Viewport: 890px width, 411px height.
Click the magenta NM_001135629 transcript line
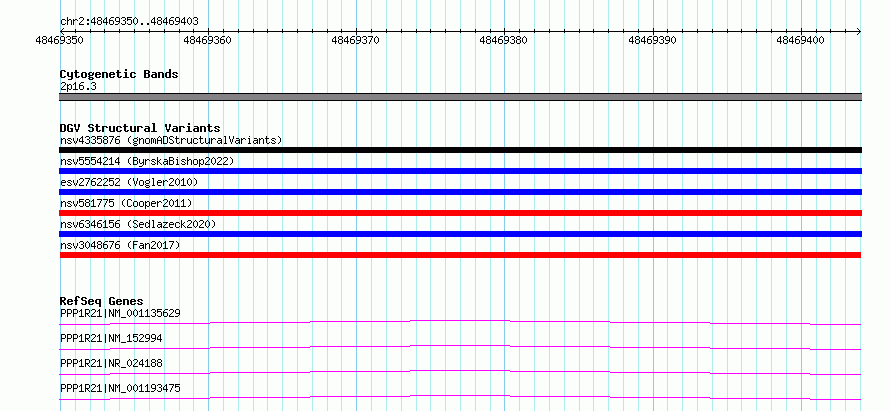point(460,322)
